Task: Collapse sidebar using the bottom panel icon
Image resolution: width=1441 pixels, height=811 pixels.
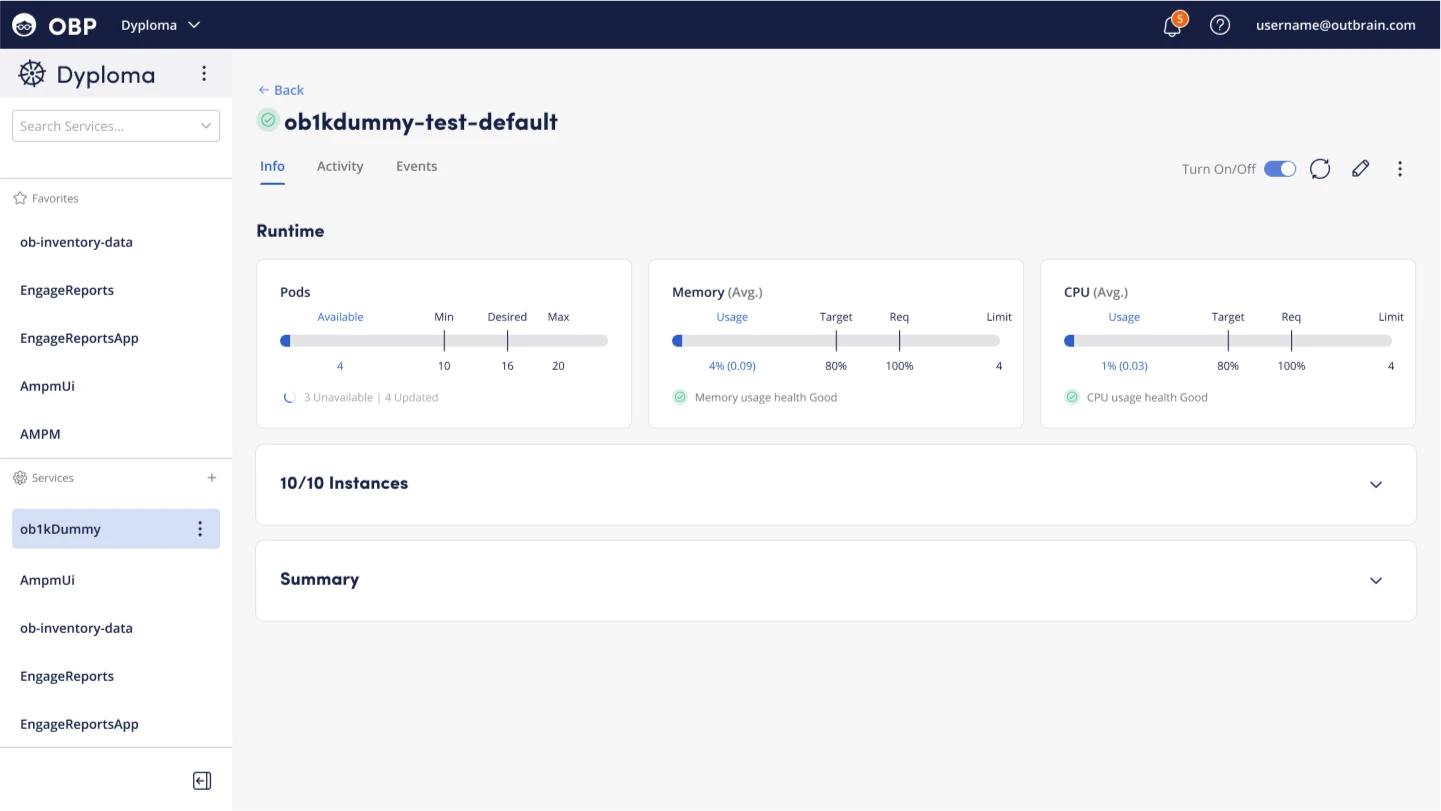Action: [x=202, y=781]
